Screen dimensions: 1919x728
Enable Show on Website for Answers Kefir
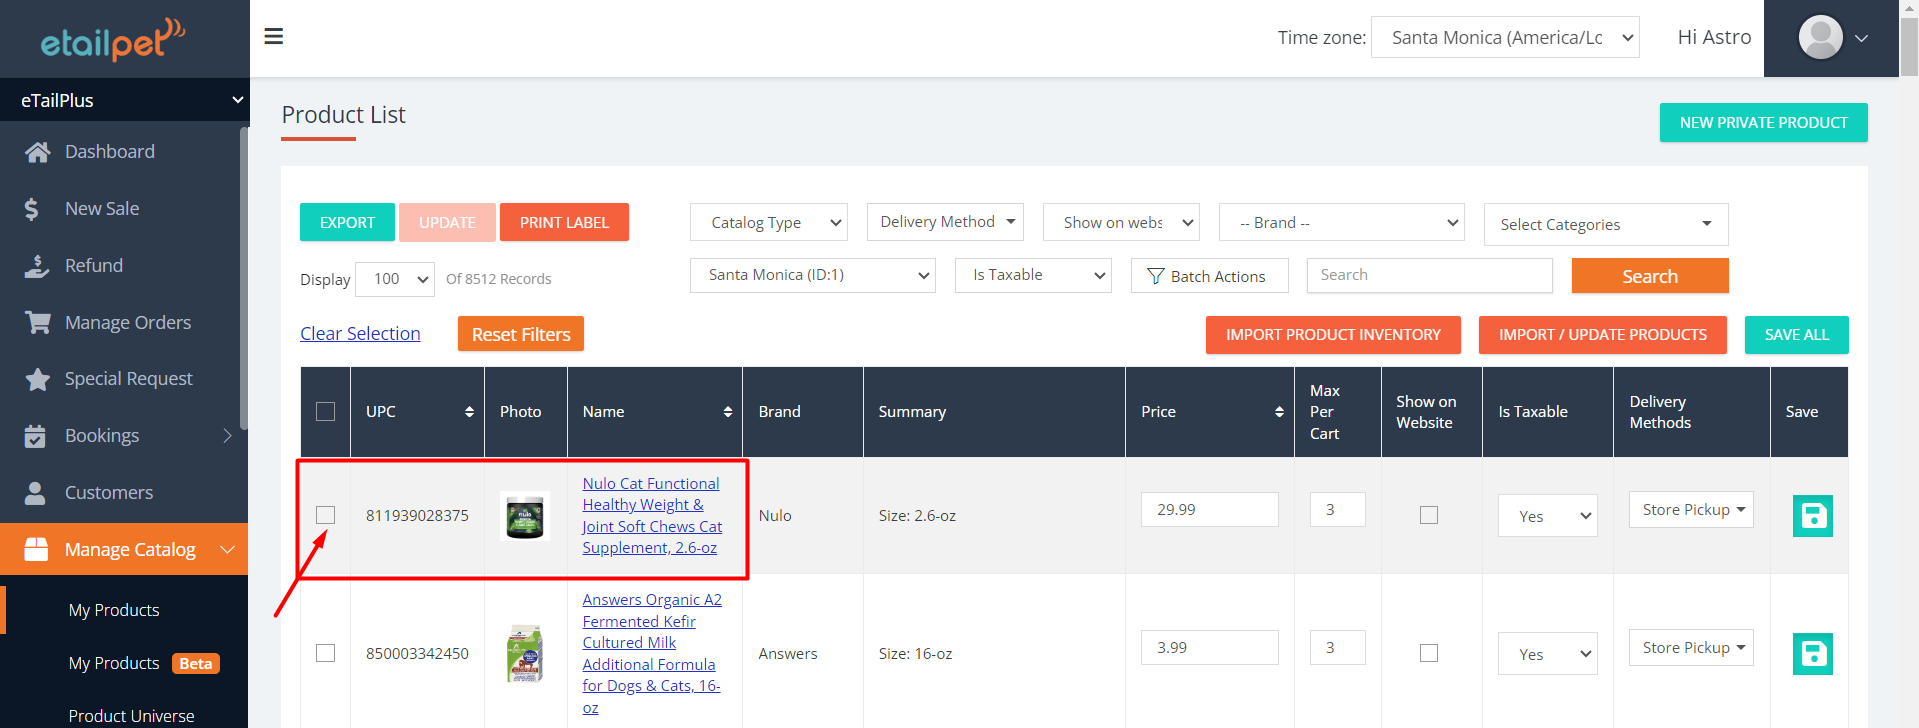pos(1428,653)
